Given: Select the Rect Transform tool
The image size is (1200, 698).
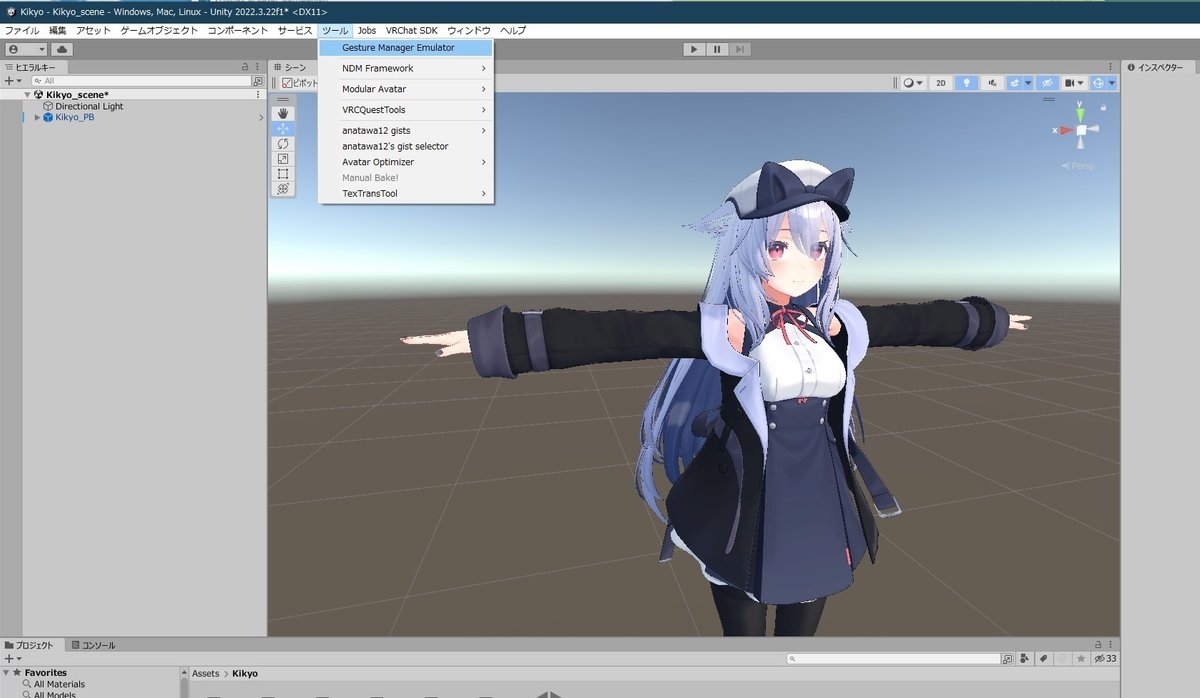Looking at the screenshot, I should tap(283, 172).
